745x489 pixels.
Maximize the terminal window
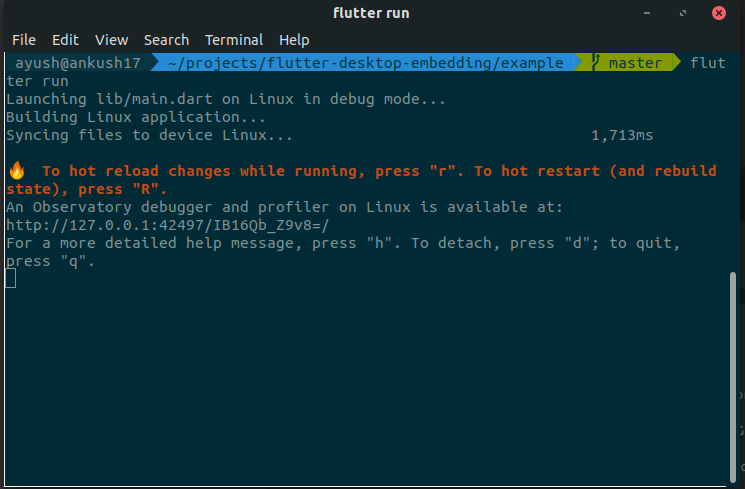point(683,13)
